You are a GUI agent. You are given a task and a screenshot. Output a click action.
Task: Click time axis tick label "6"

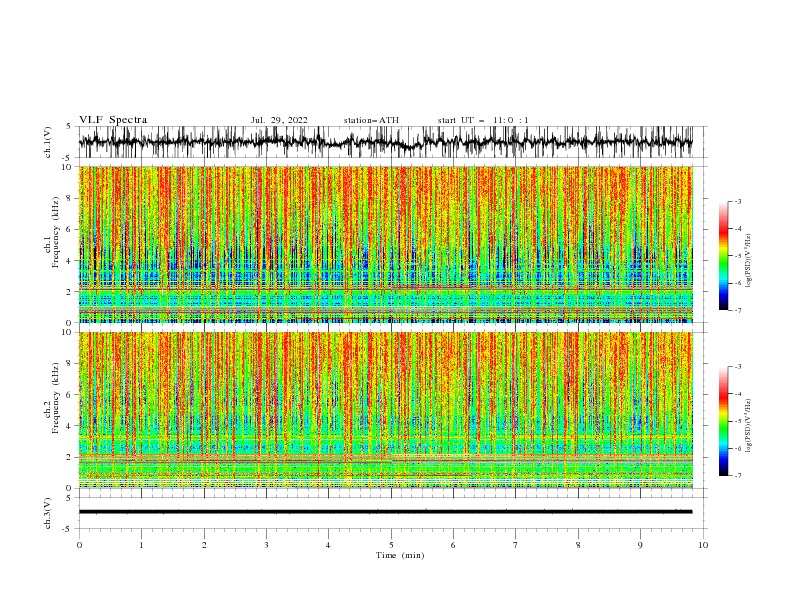[453, 545]
